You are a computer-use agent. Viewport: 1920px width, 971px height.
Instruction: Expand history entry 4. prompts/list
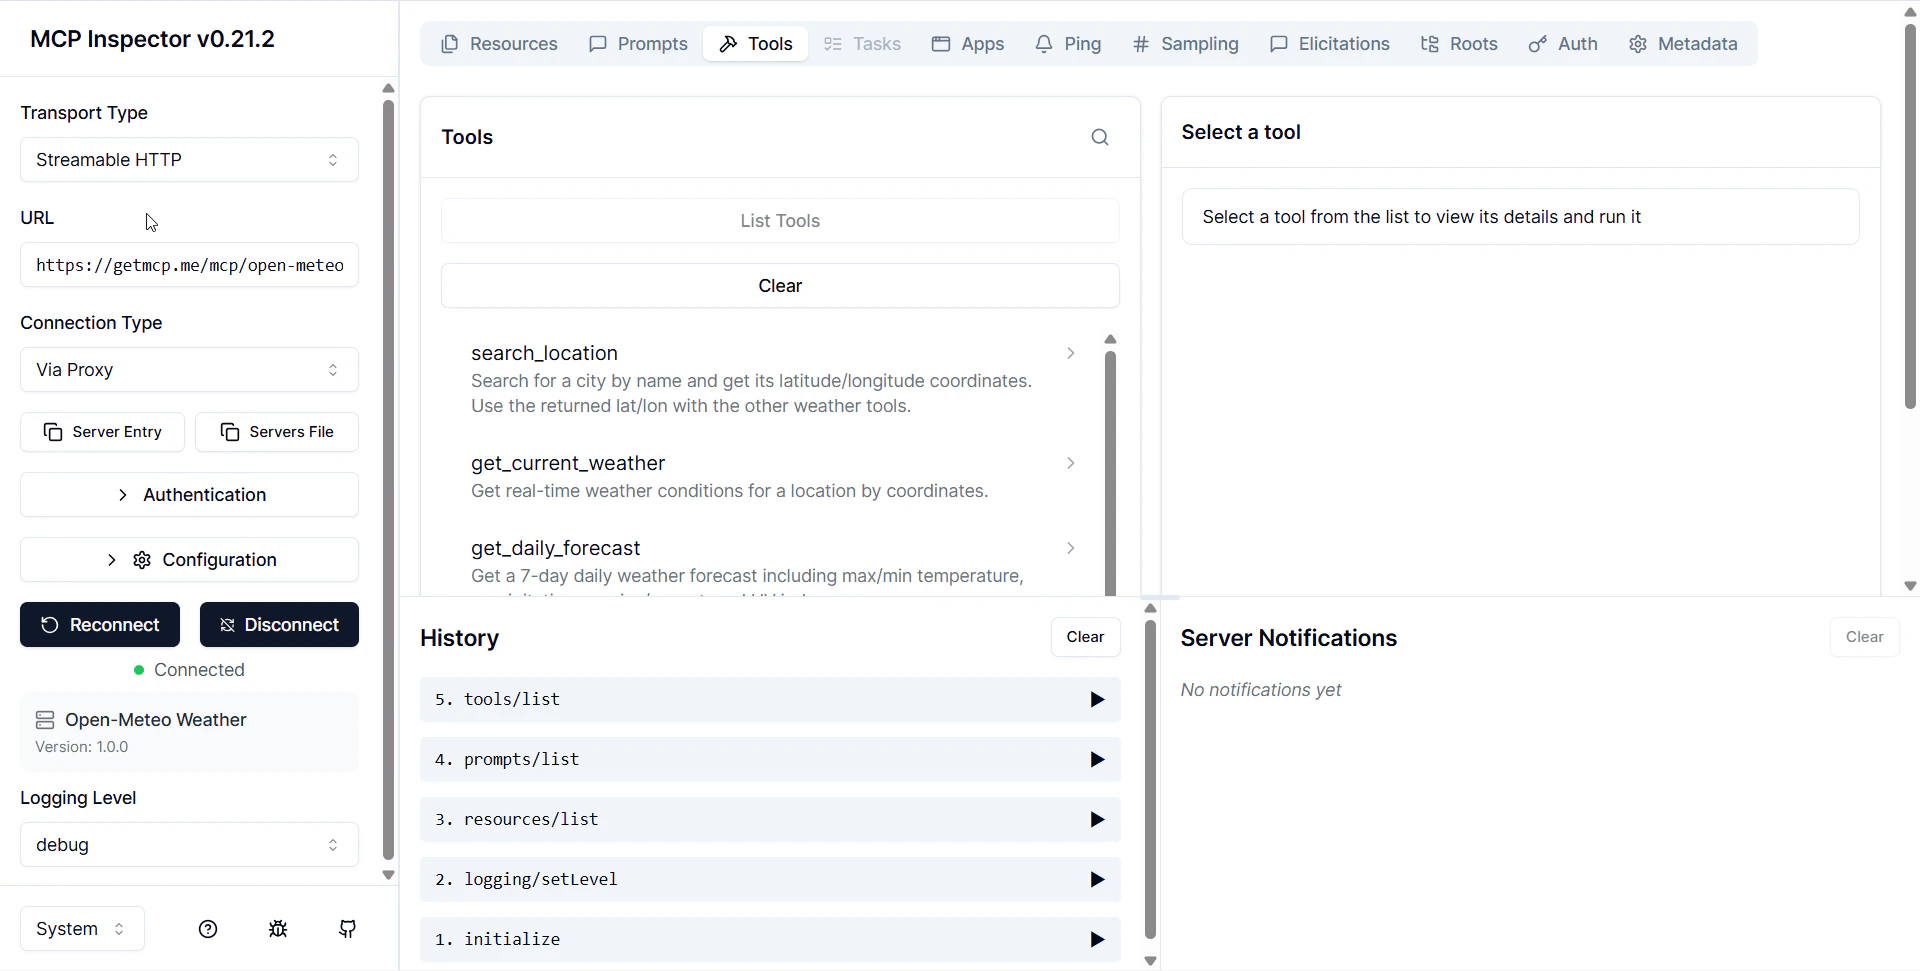(770, 760)
